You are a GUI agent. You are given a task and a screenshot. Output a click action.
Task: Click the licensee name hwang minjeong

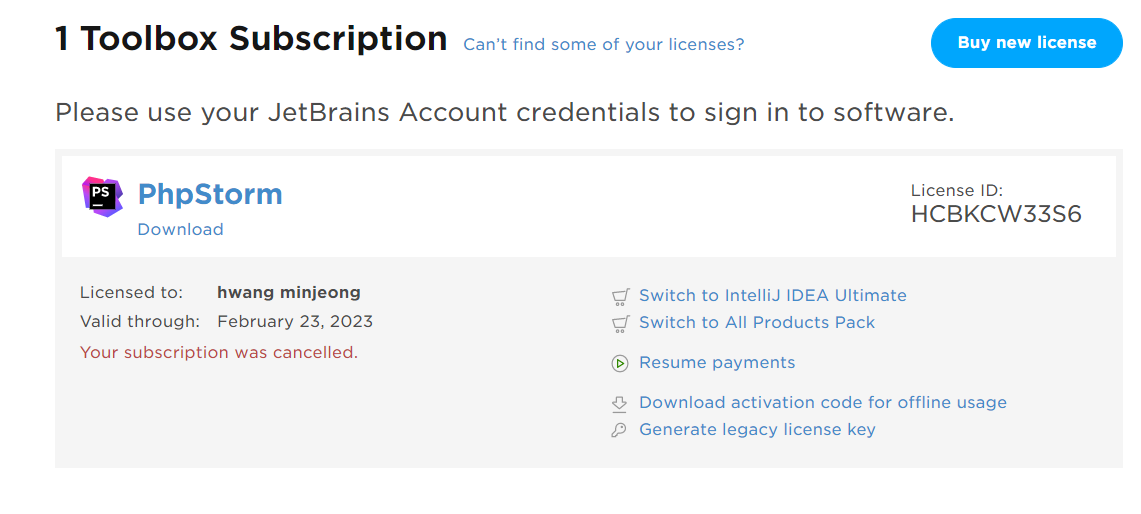point(289,293)
